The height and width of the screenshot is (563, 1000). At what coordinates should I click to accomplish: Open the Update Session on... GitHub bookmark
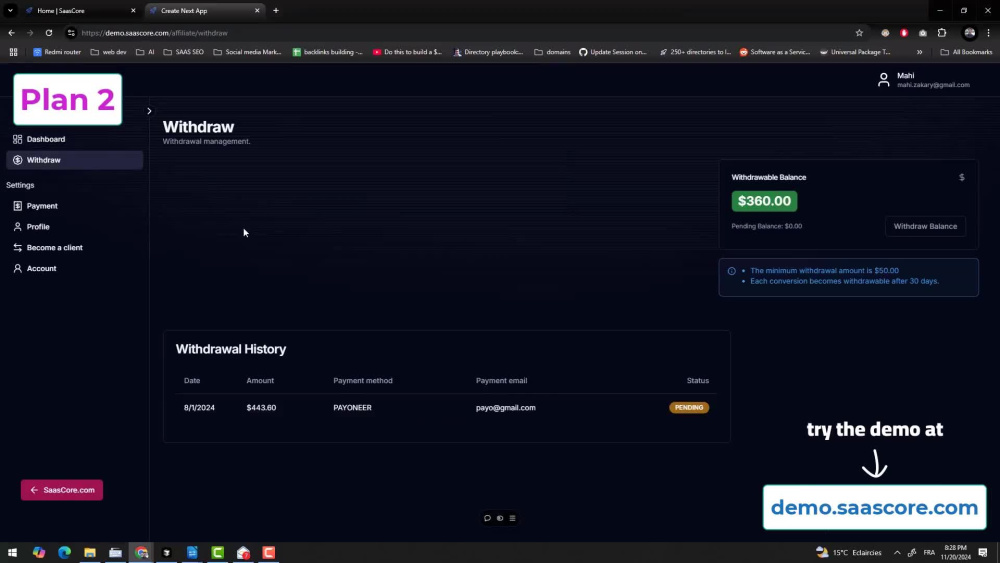(613, 52)
